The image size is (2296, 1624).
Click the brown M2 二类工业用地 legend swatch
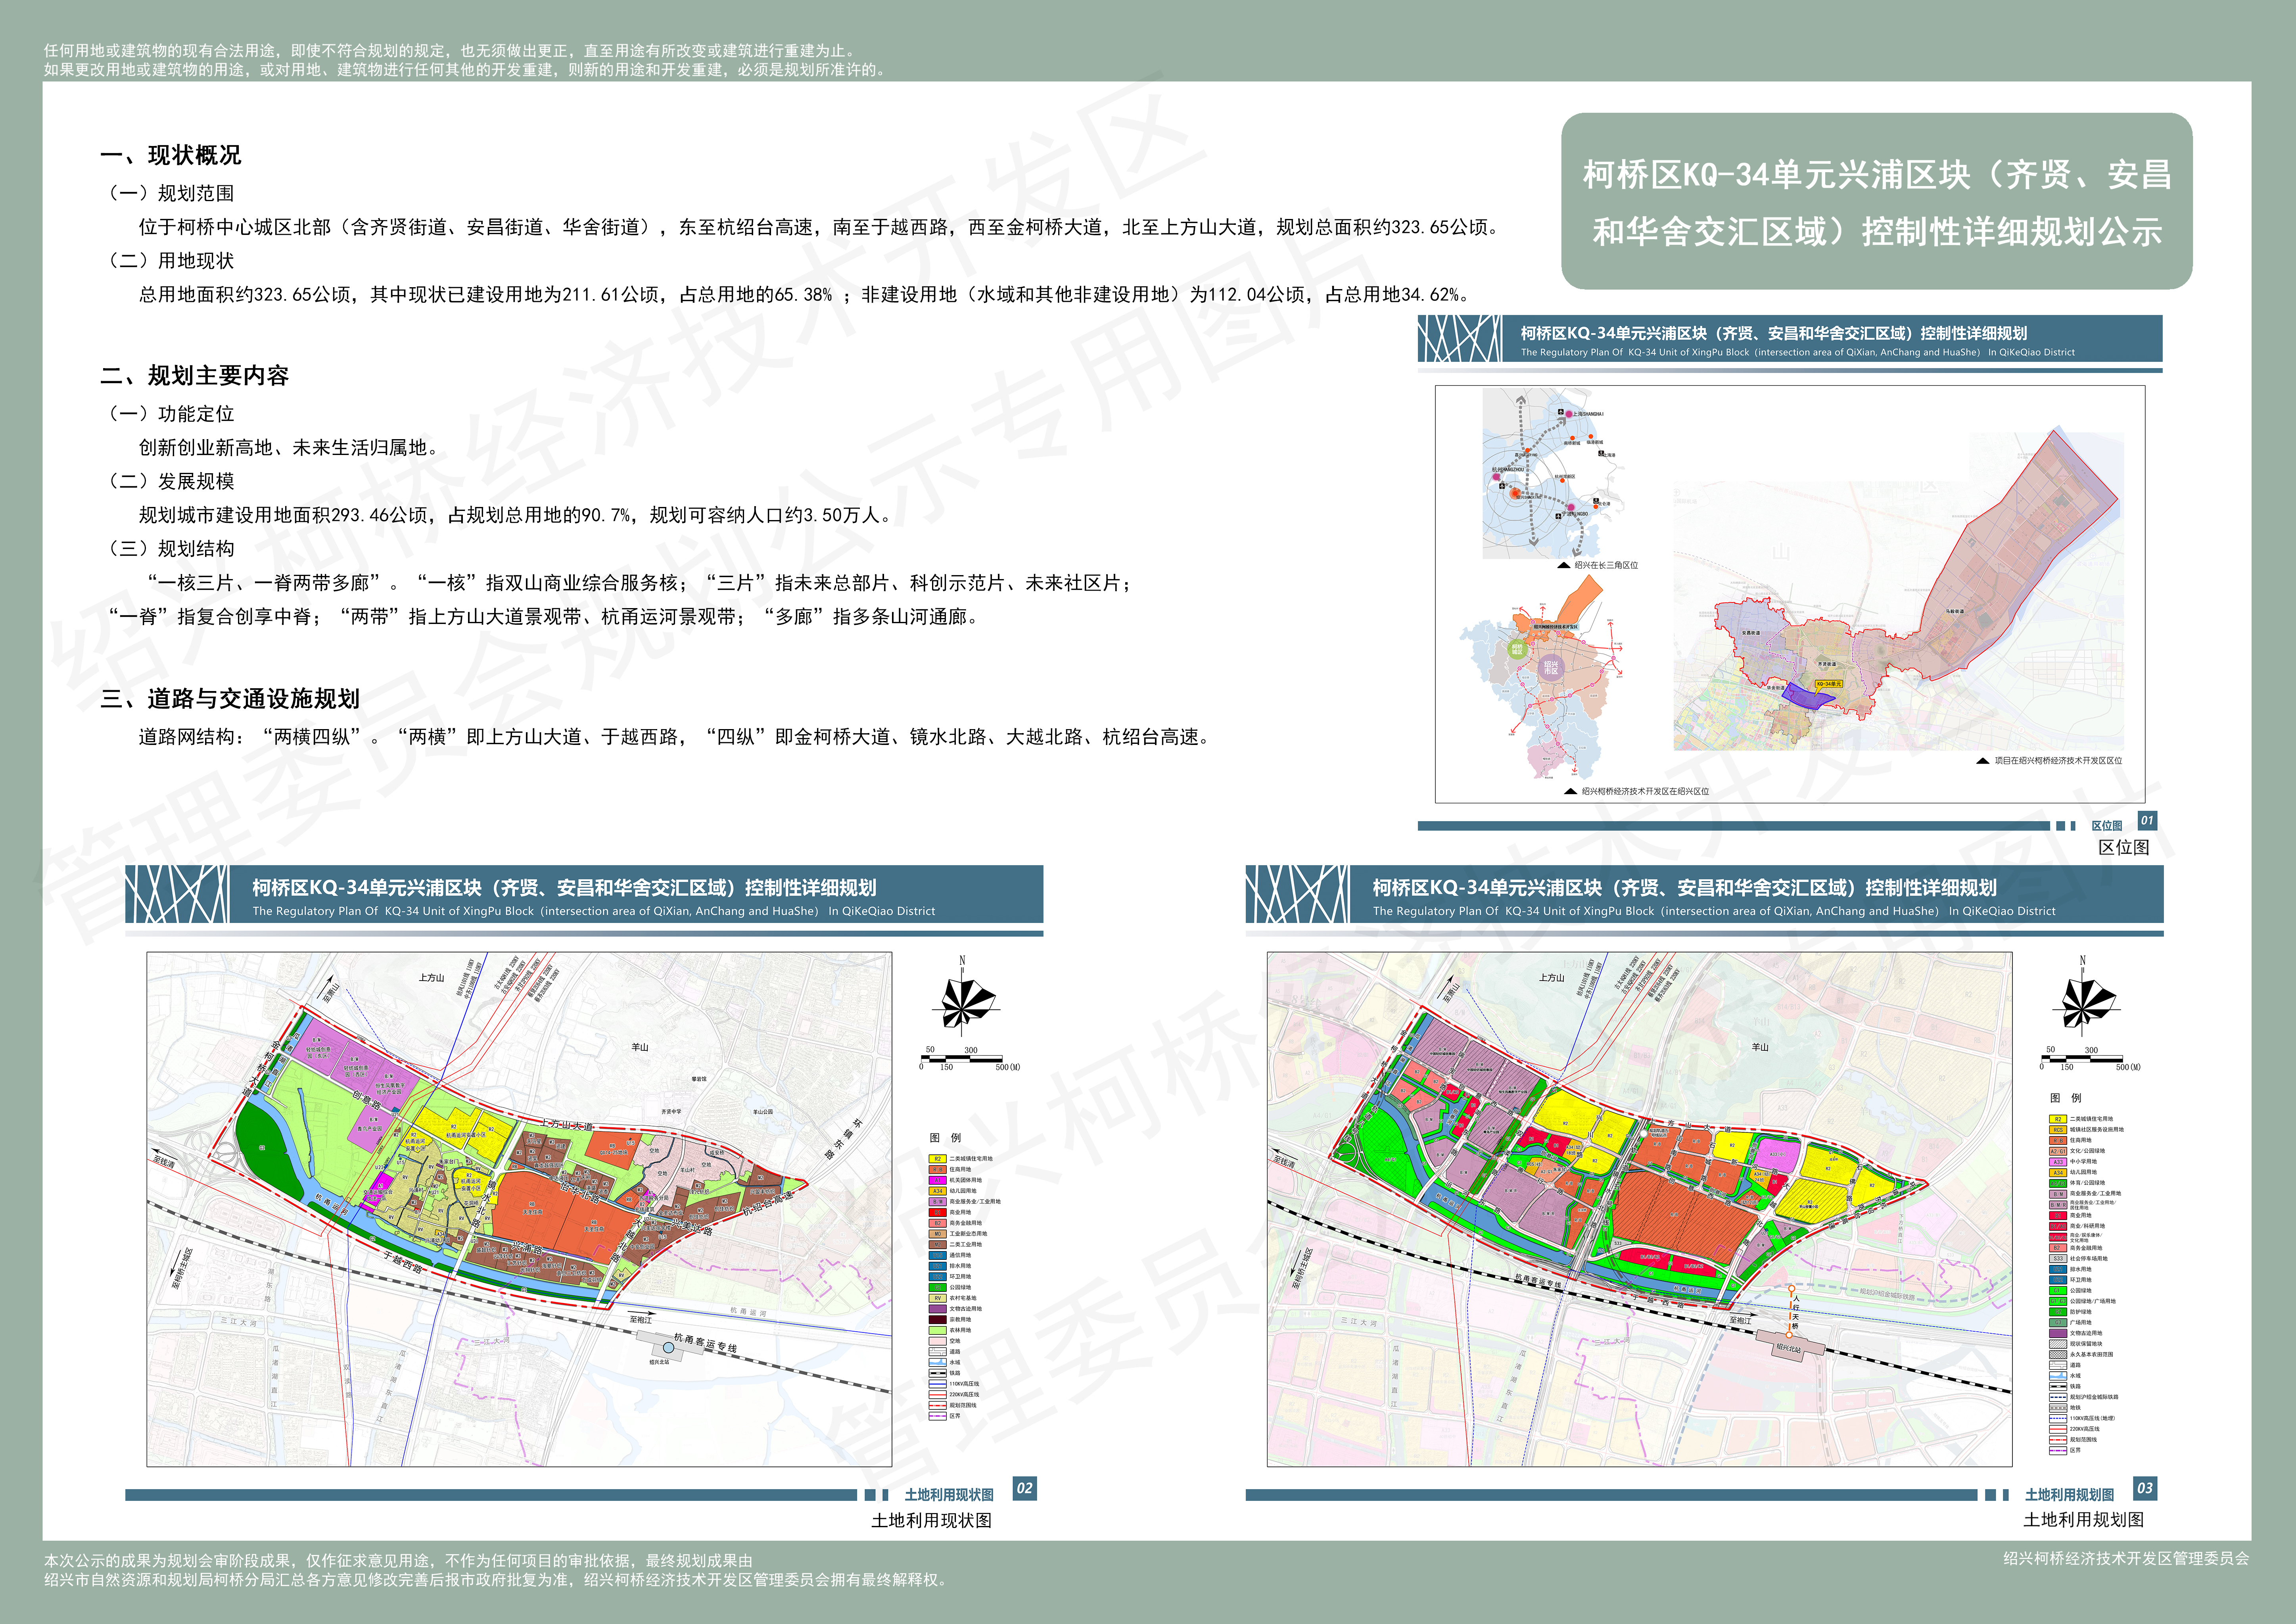(x=938, y=1245)
